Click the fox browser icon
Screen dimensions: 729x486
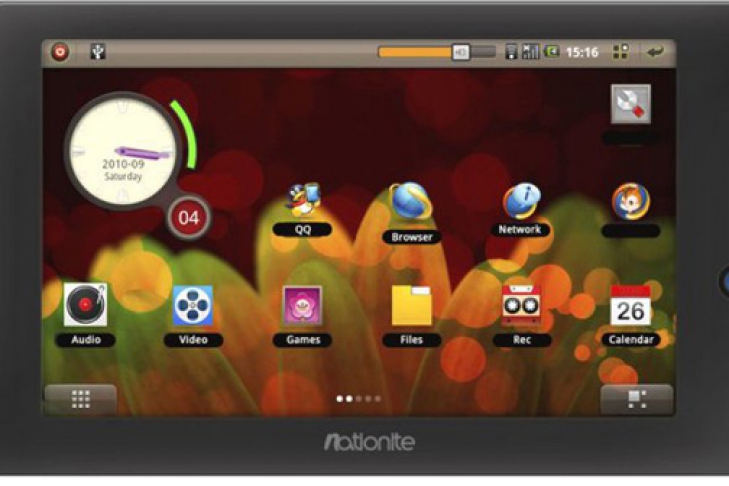tap(630, 202)
